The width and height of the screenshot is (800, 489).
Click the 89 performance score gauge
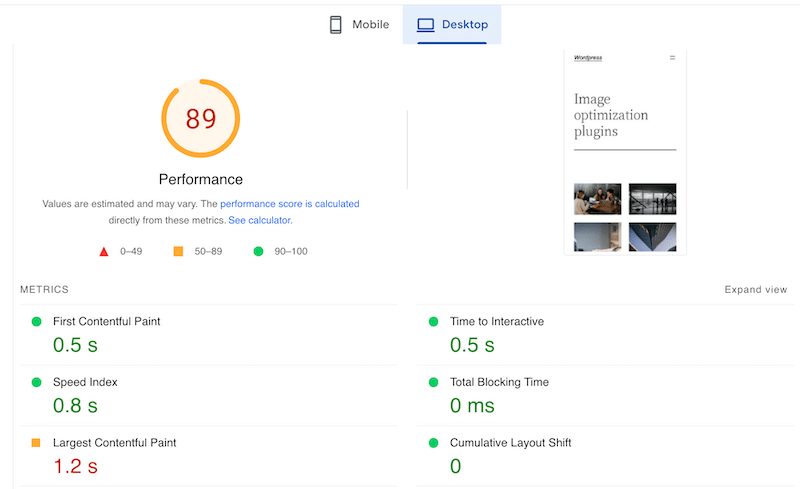(x=201, y=119)
